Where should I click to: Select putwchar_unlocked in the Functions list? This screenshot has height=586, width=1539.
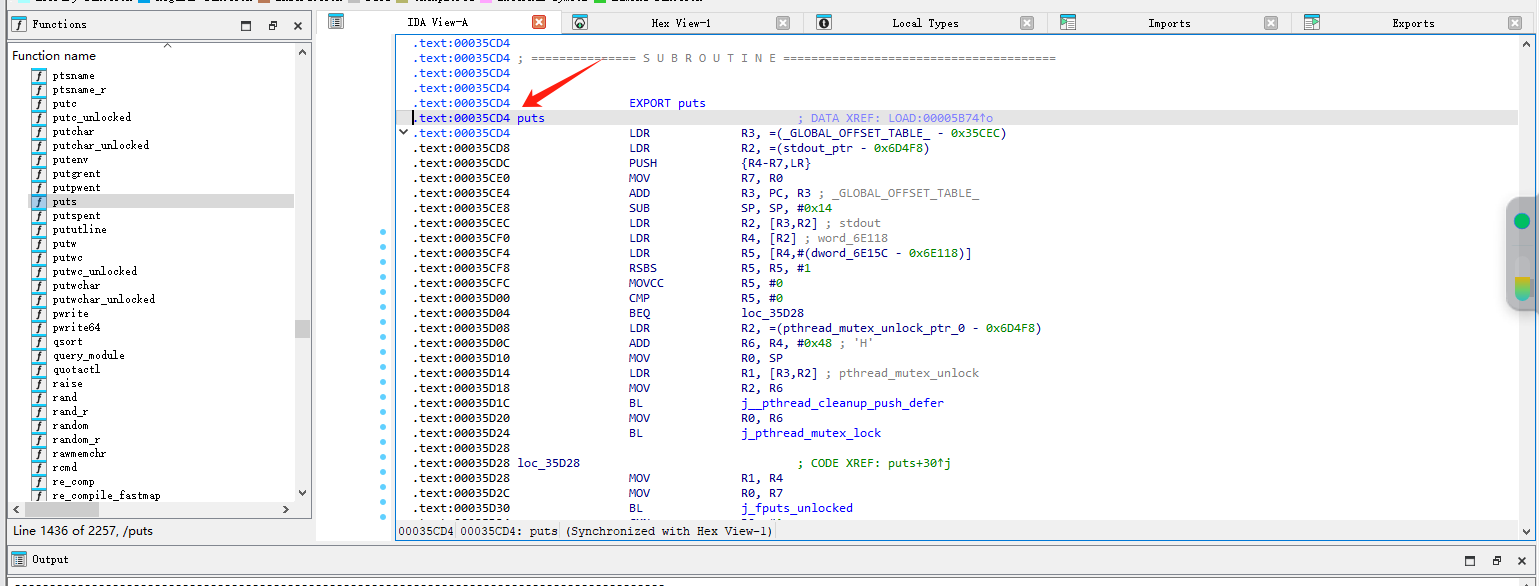click(x=103, y=300)
